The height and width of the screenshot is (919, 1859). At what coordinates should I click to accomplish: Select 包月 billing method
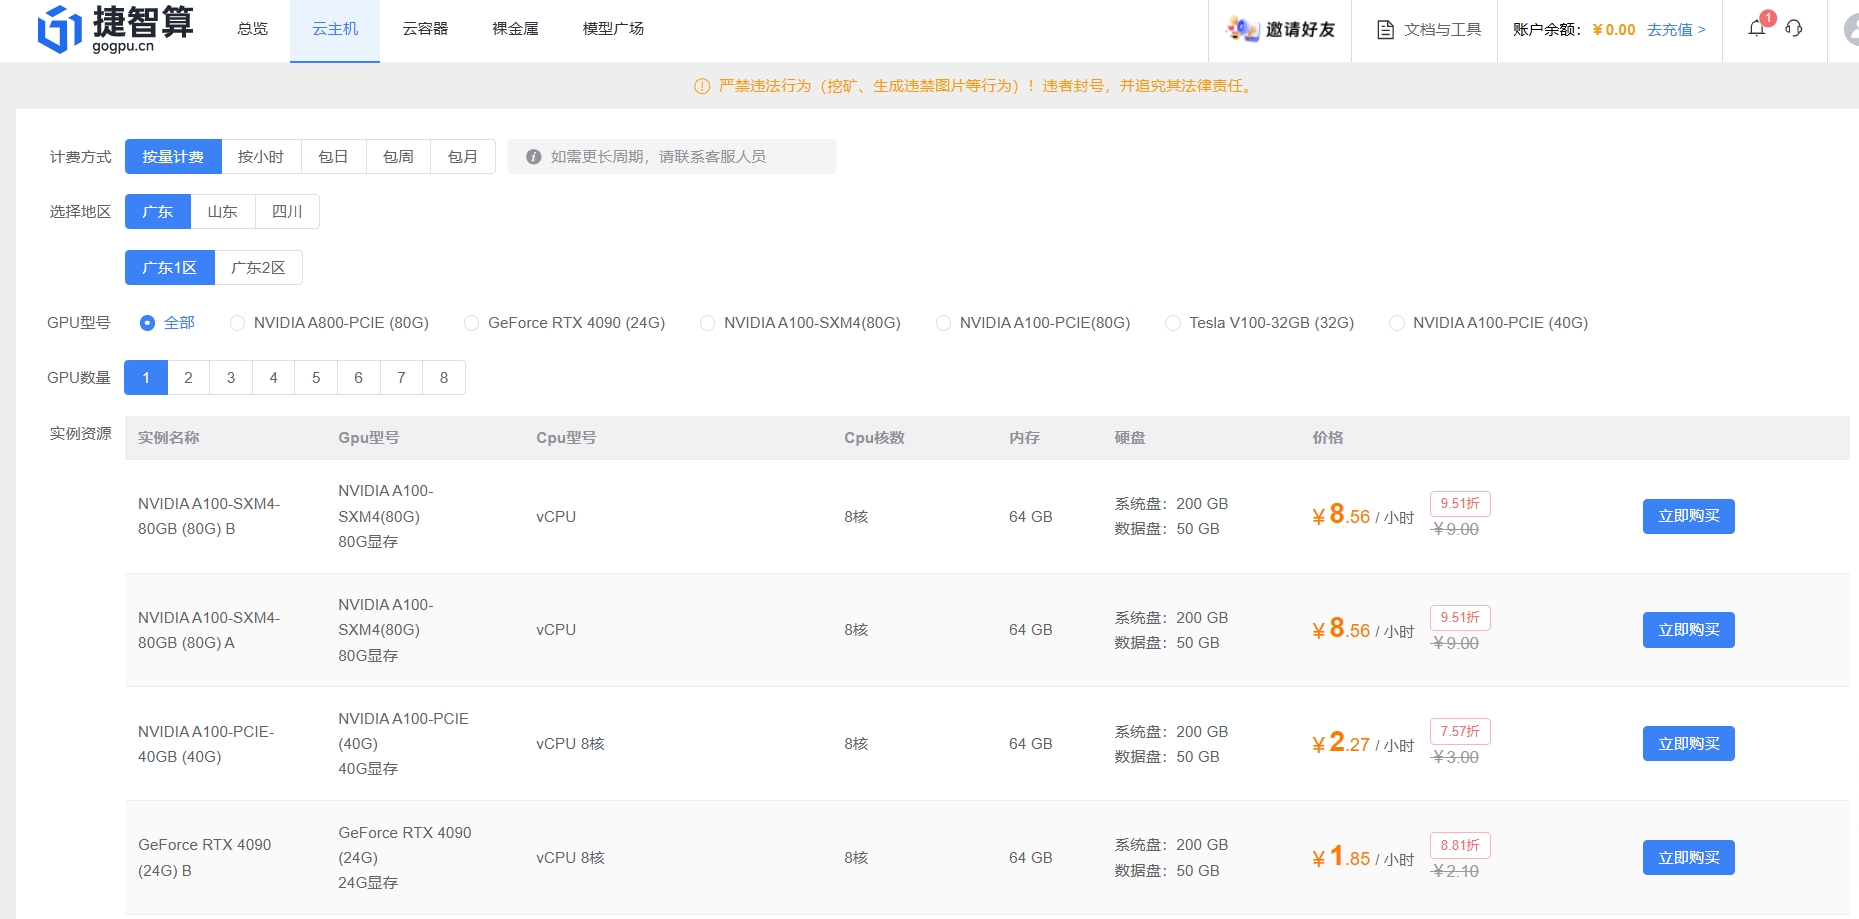point(462,157)
